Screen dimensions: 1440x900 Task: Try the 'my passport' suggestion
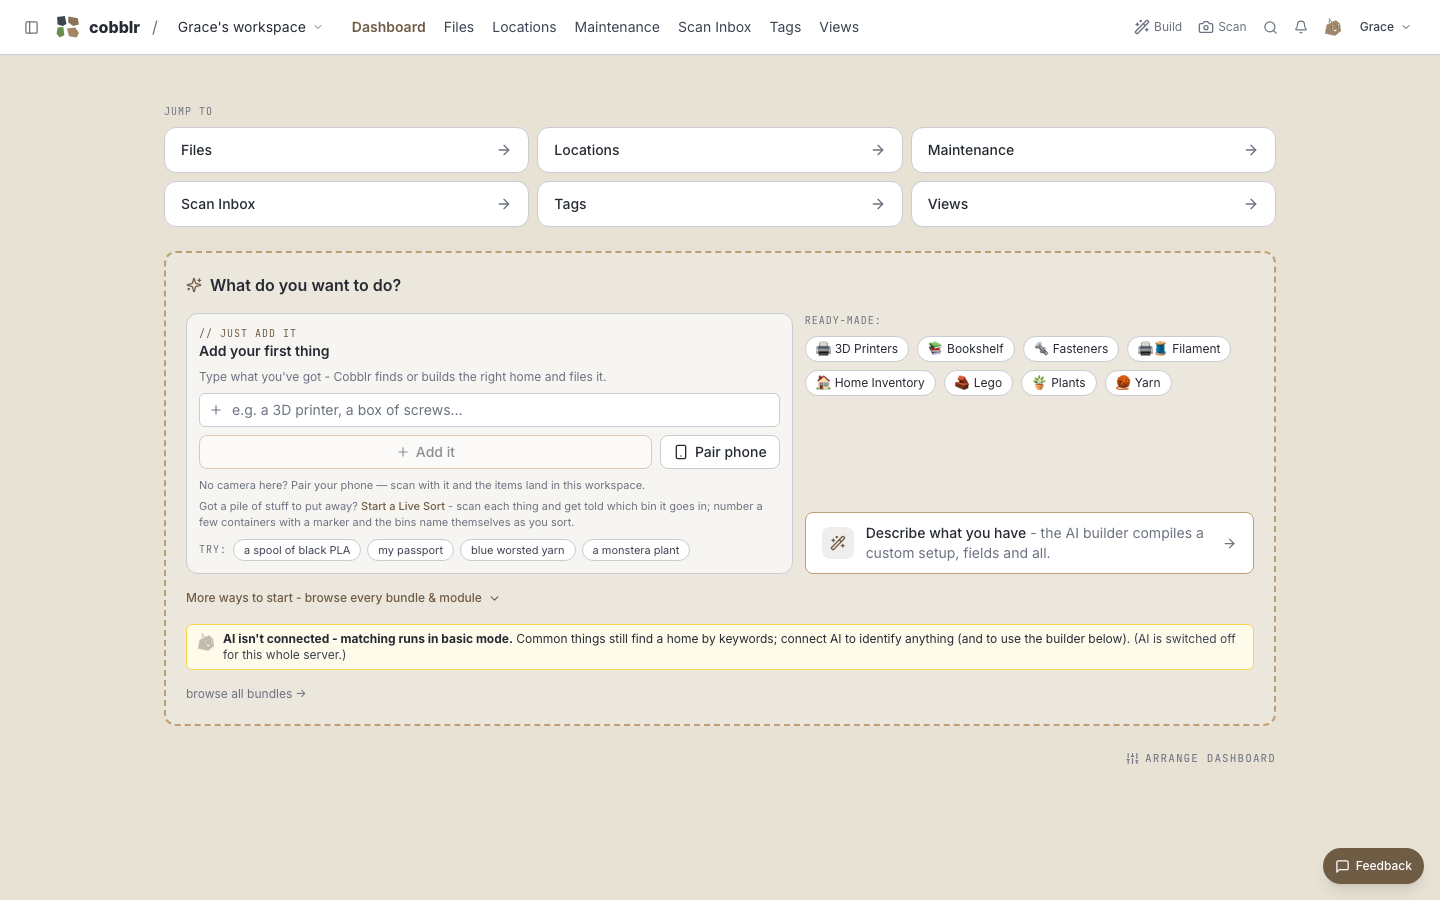410,550
